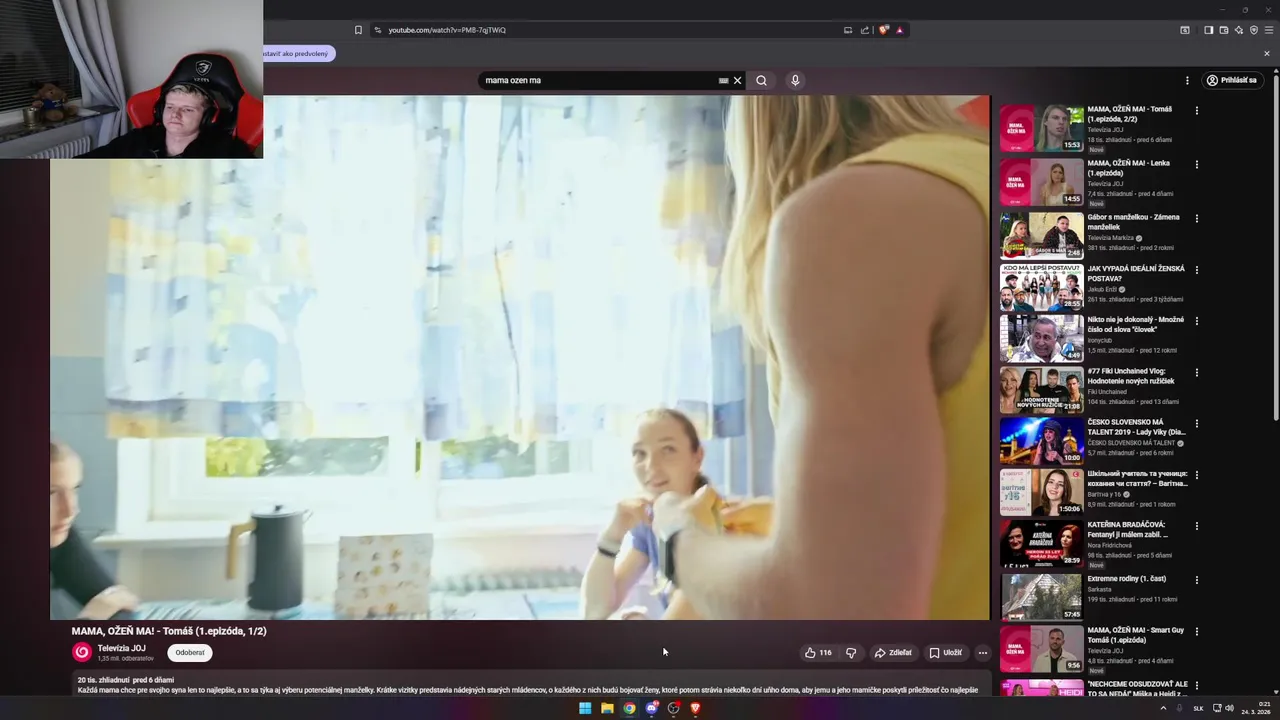Click Televízia JOJ channel avatar
This screenshot has height=720, width=1280.
click(x=82, y=652)
